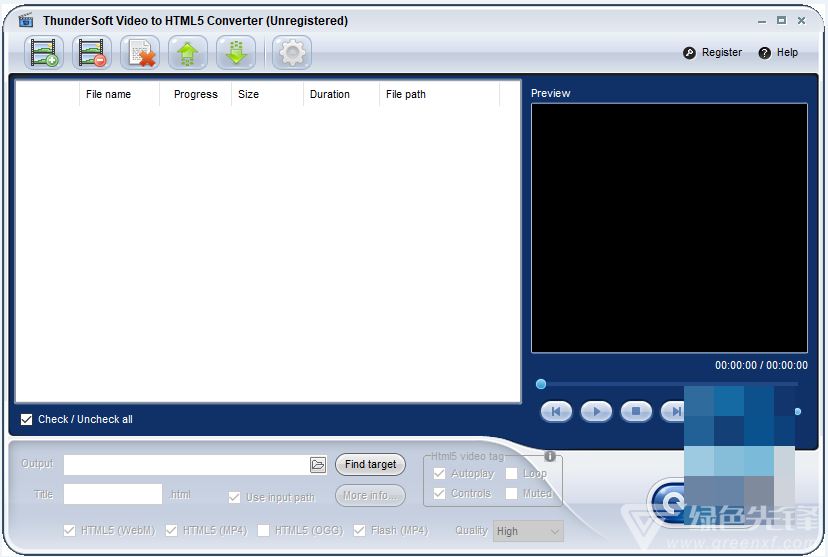Play the preview video
The width and height of the screenshot is (828, 557).
click(596, 411)
